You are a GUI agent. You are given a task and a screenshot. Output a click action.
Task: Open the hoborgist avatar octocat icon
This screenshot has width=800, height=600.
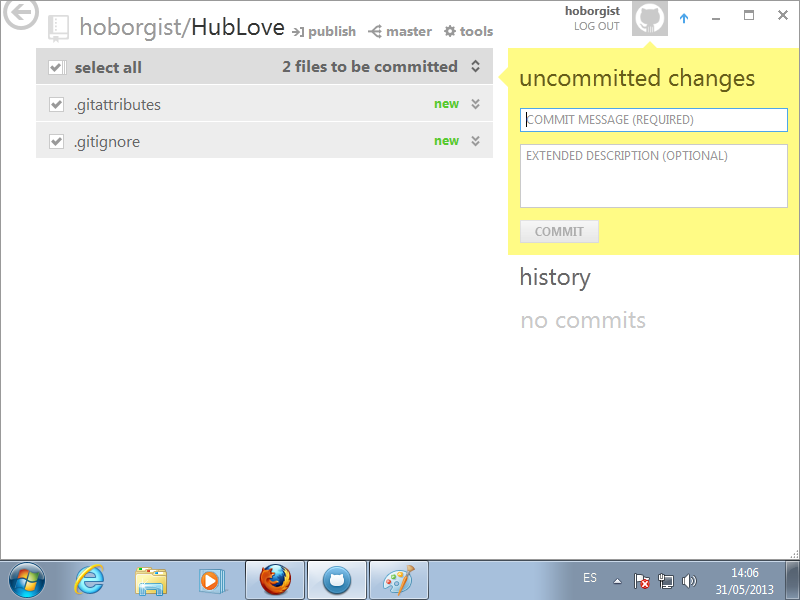[x=649, y=18]
